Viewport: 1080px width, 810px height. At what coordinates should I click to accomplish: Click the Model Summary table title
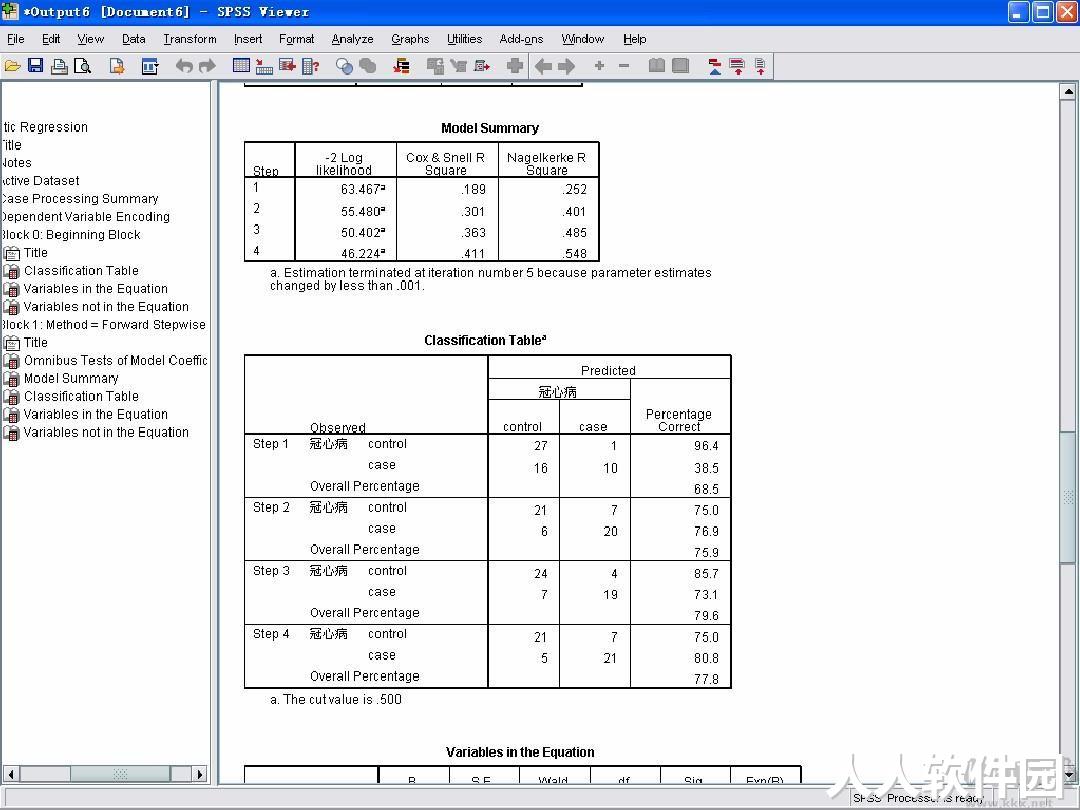[490, 128]
